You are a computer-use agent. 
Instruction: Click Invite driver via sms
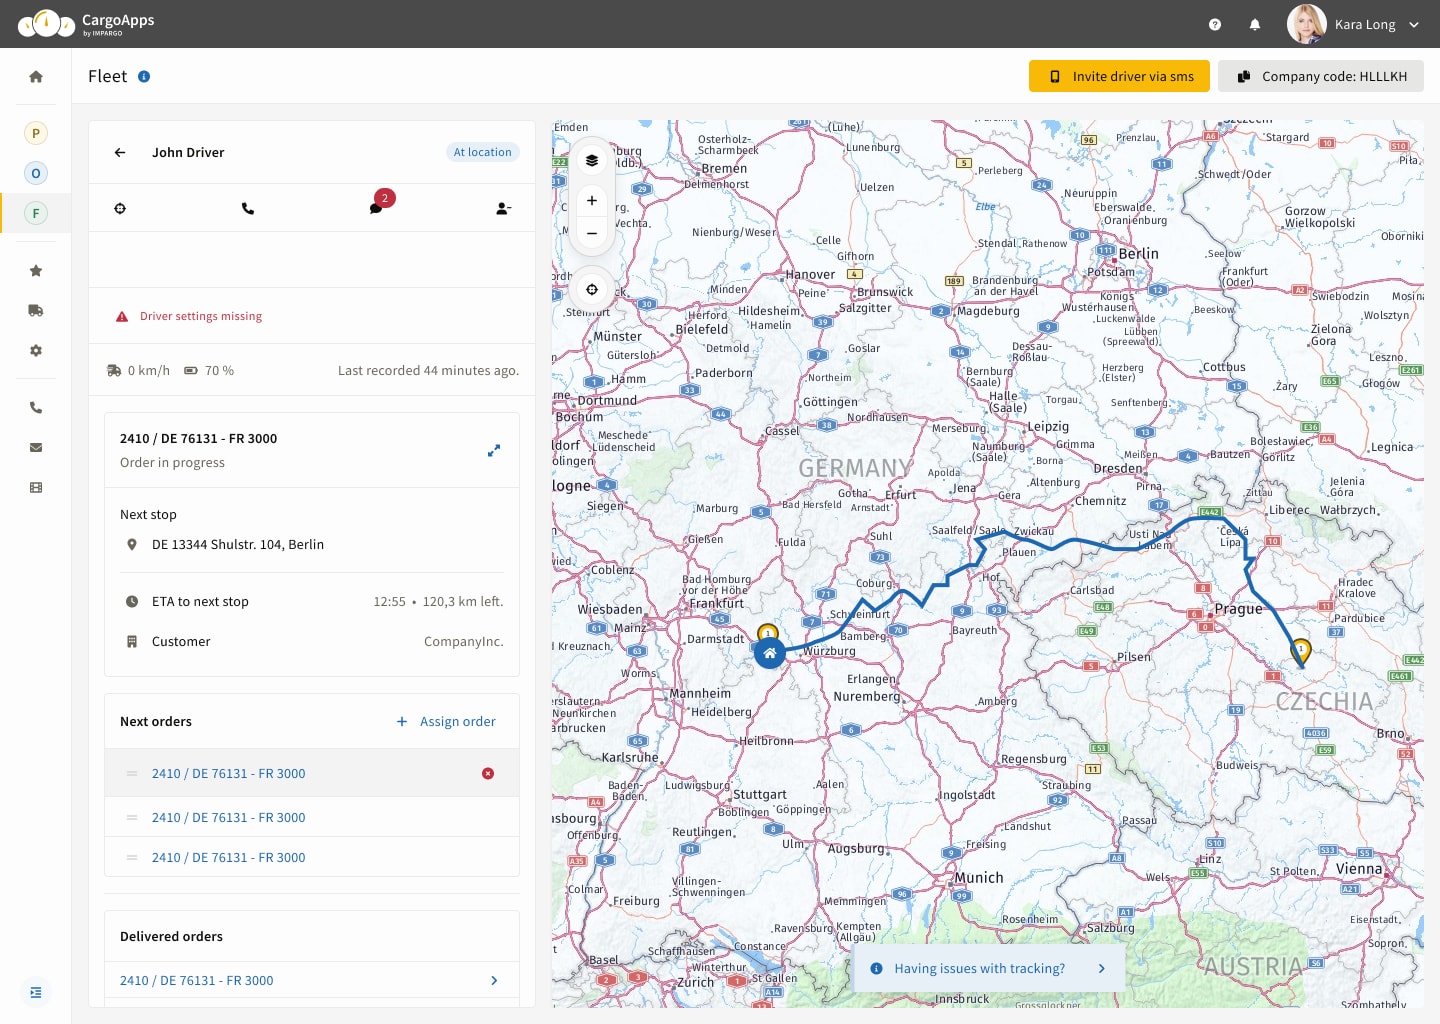(x=1119, y=76)
